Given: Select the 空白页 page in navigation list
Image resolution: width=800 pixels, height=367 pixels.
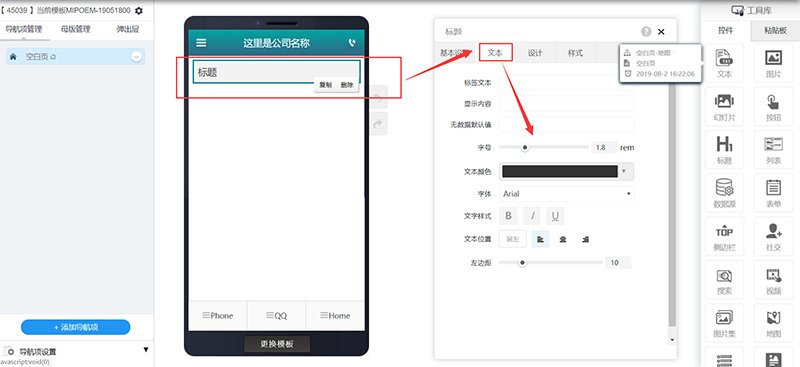Looking at the screenshot, I should [x=76, y=57].
